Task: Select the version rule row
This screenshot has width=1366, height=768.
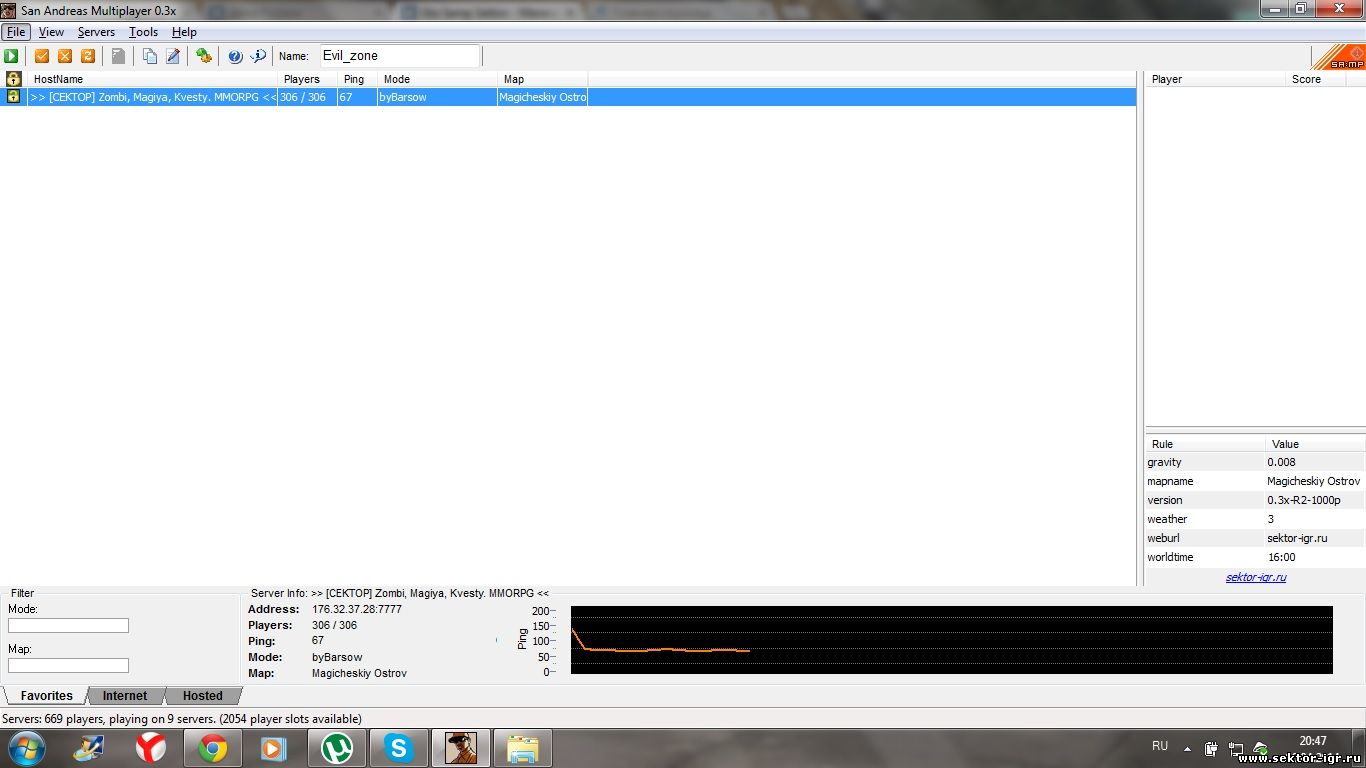Action: [1255, 500]
